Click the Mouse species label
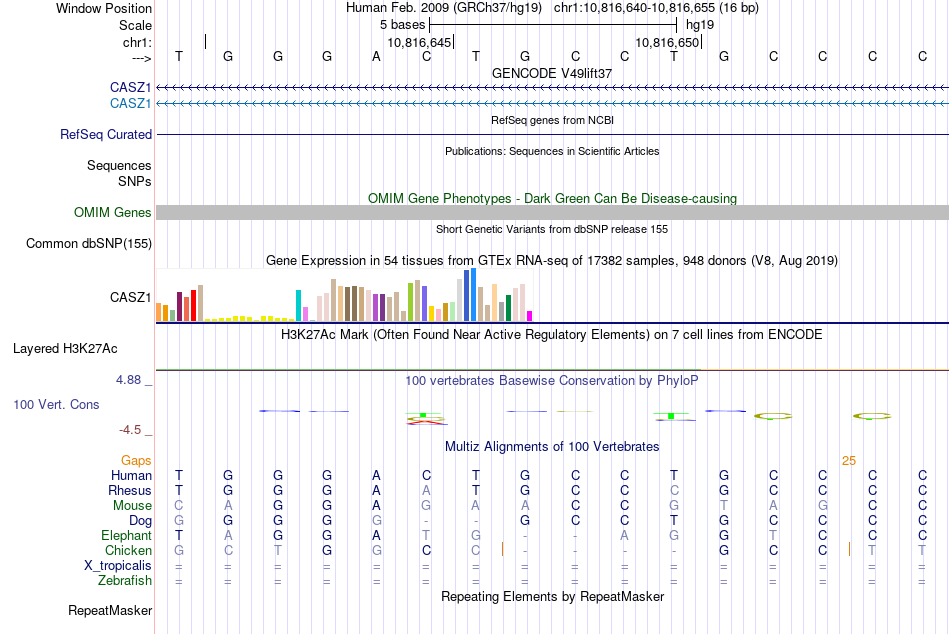 pyautogui.click(x=132, y=506)
